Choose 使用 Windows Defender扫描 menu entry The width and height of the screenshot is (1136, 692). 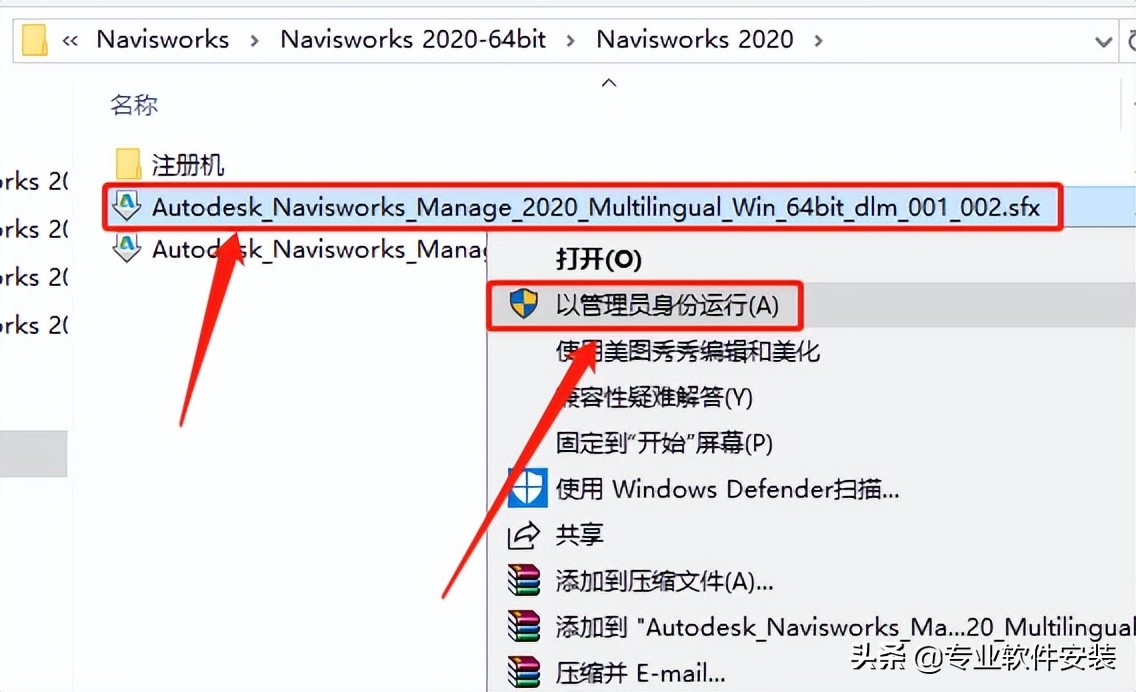click(x=727, y=489)
